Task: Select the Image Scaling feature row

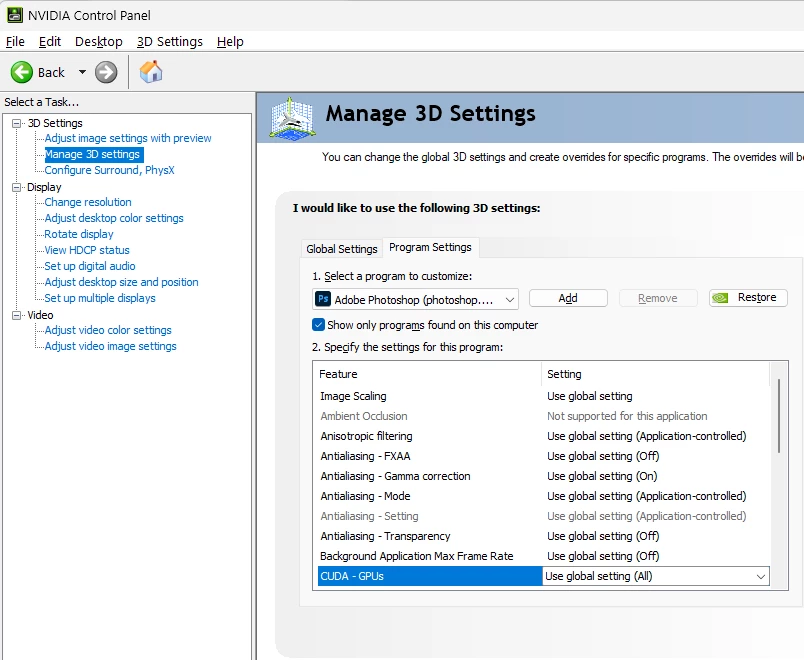Action: [544, 396]
